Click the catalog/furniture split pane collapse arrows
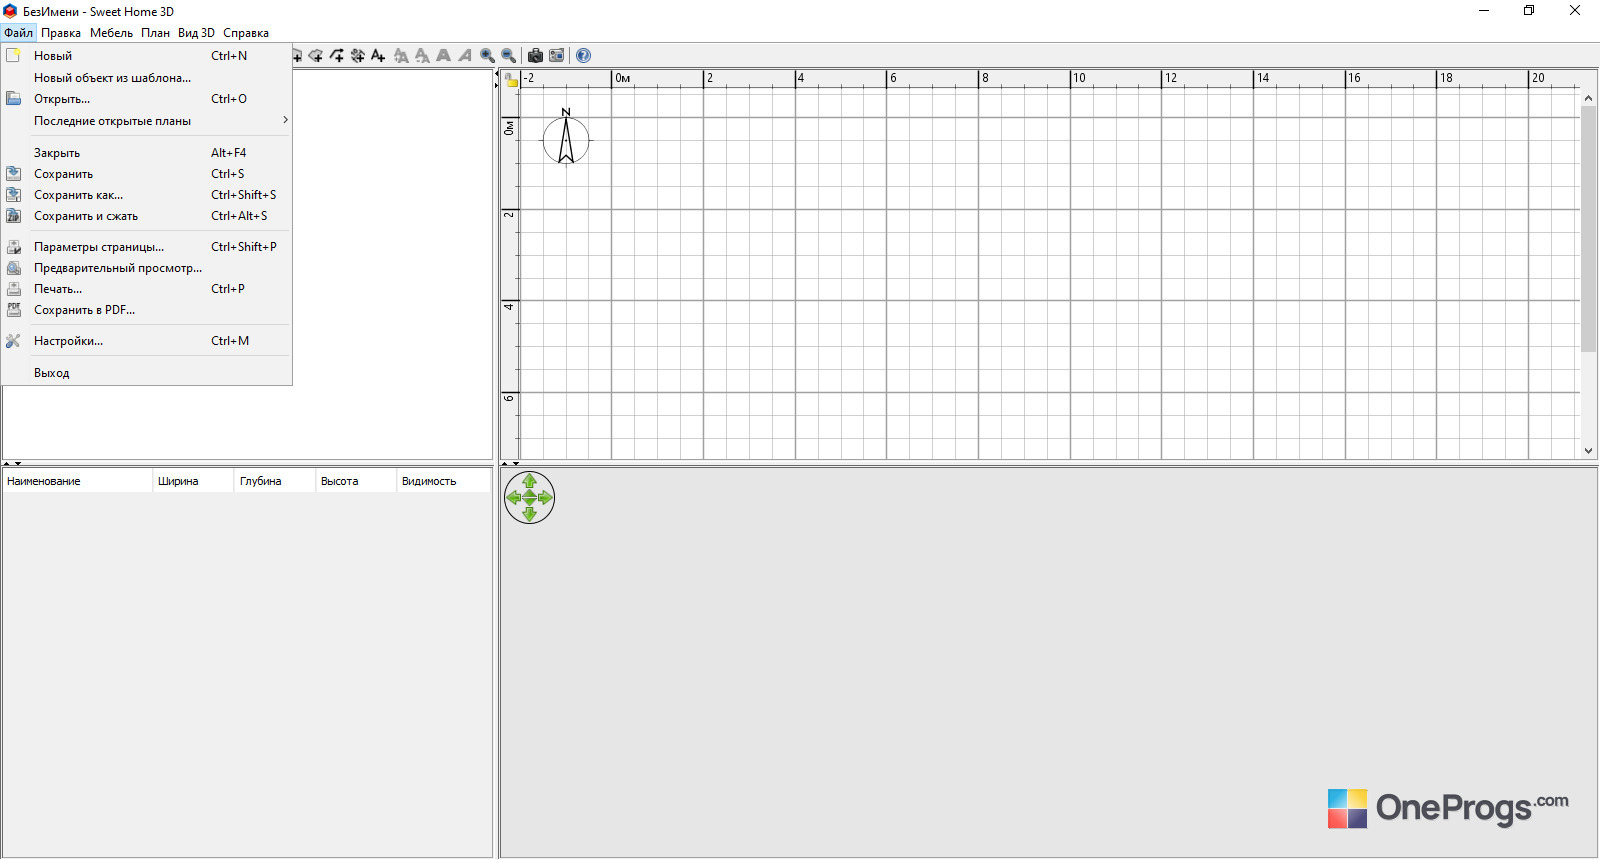Screen dimensions: 1600x860 (x=12, y=464)
